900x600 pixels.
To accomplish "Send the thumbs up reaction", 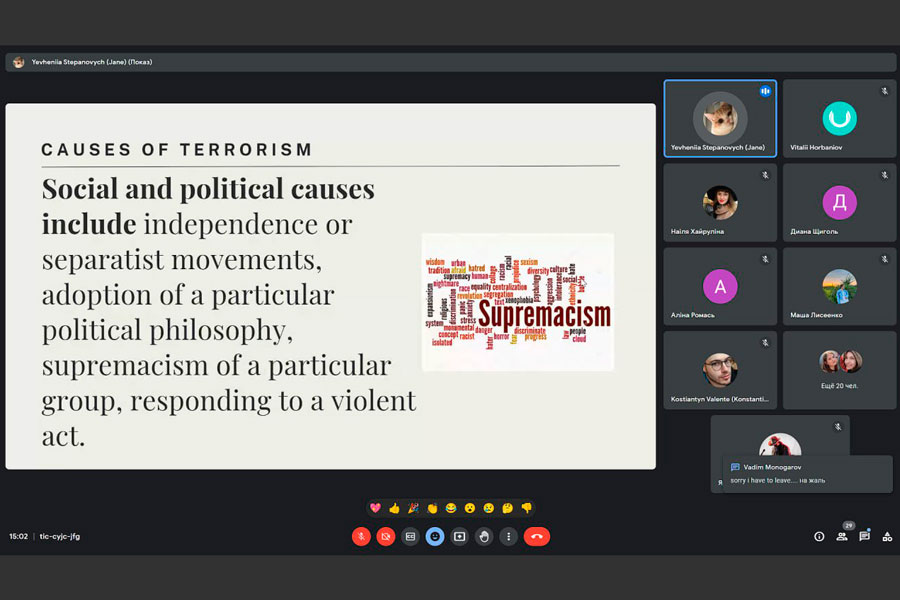I will coord(394,508).
